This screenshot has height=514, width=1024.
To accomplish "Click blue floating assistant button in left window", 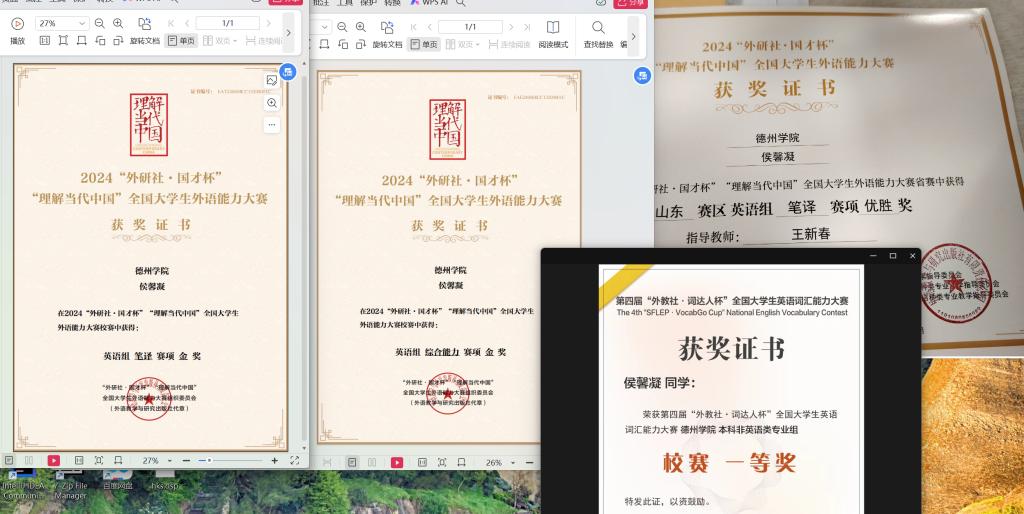I will coord(287,72).
